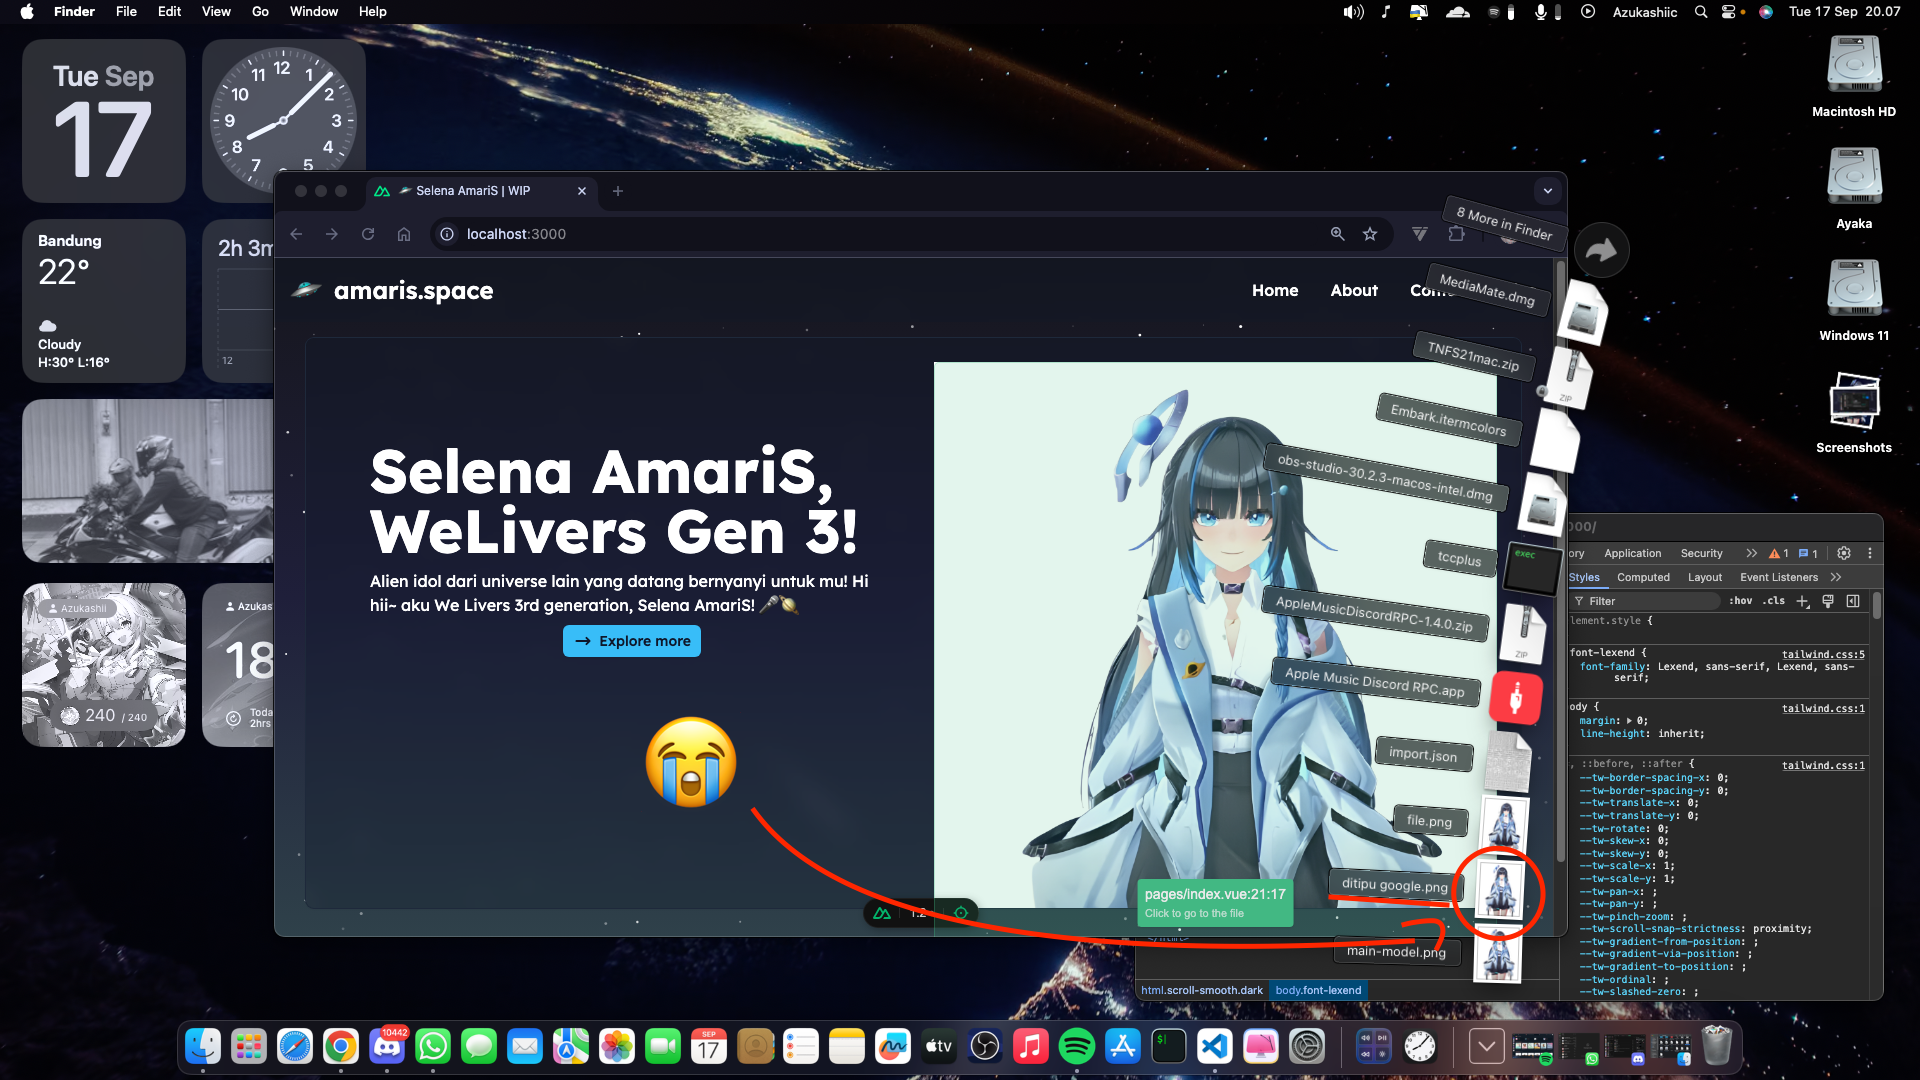The width and height of the screenshot is (1920, 1080).
Task: Open the Window menu in the menu bar
Action: [x=313, y=12]
